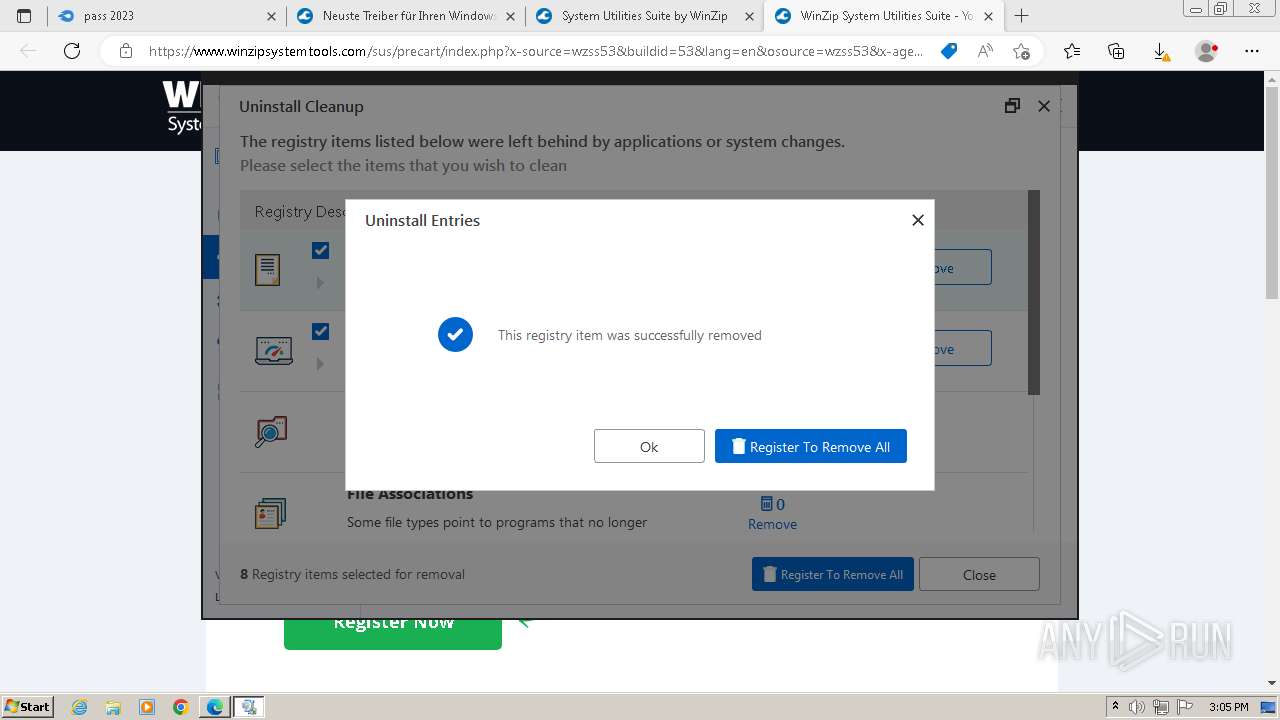Expand the second registry item row arrow
1280x720 pixels.
[320, 364]
